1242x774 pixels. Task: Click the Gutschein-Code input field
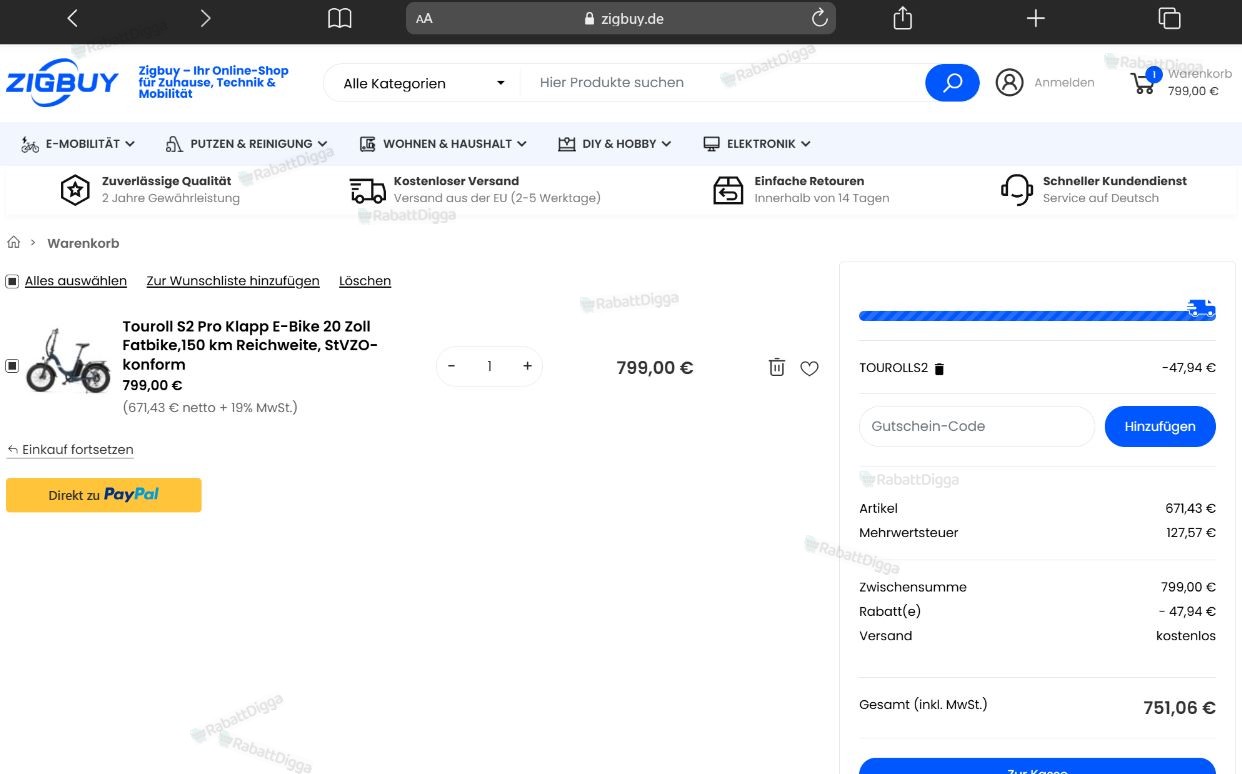[977, 426]
